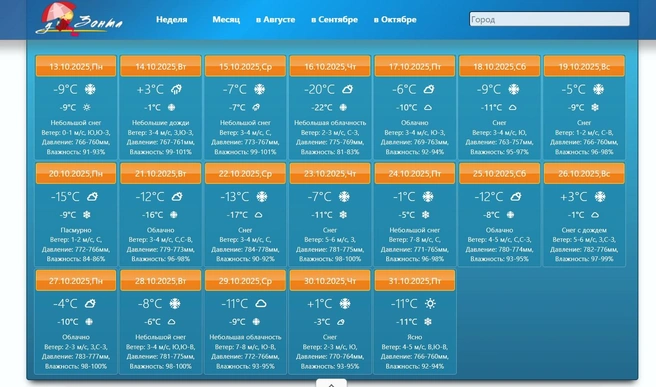656x387 pixels.
Task: Select the 25.10.2025, Сб date header
Action: click(500, 174)
